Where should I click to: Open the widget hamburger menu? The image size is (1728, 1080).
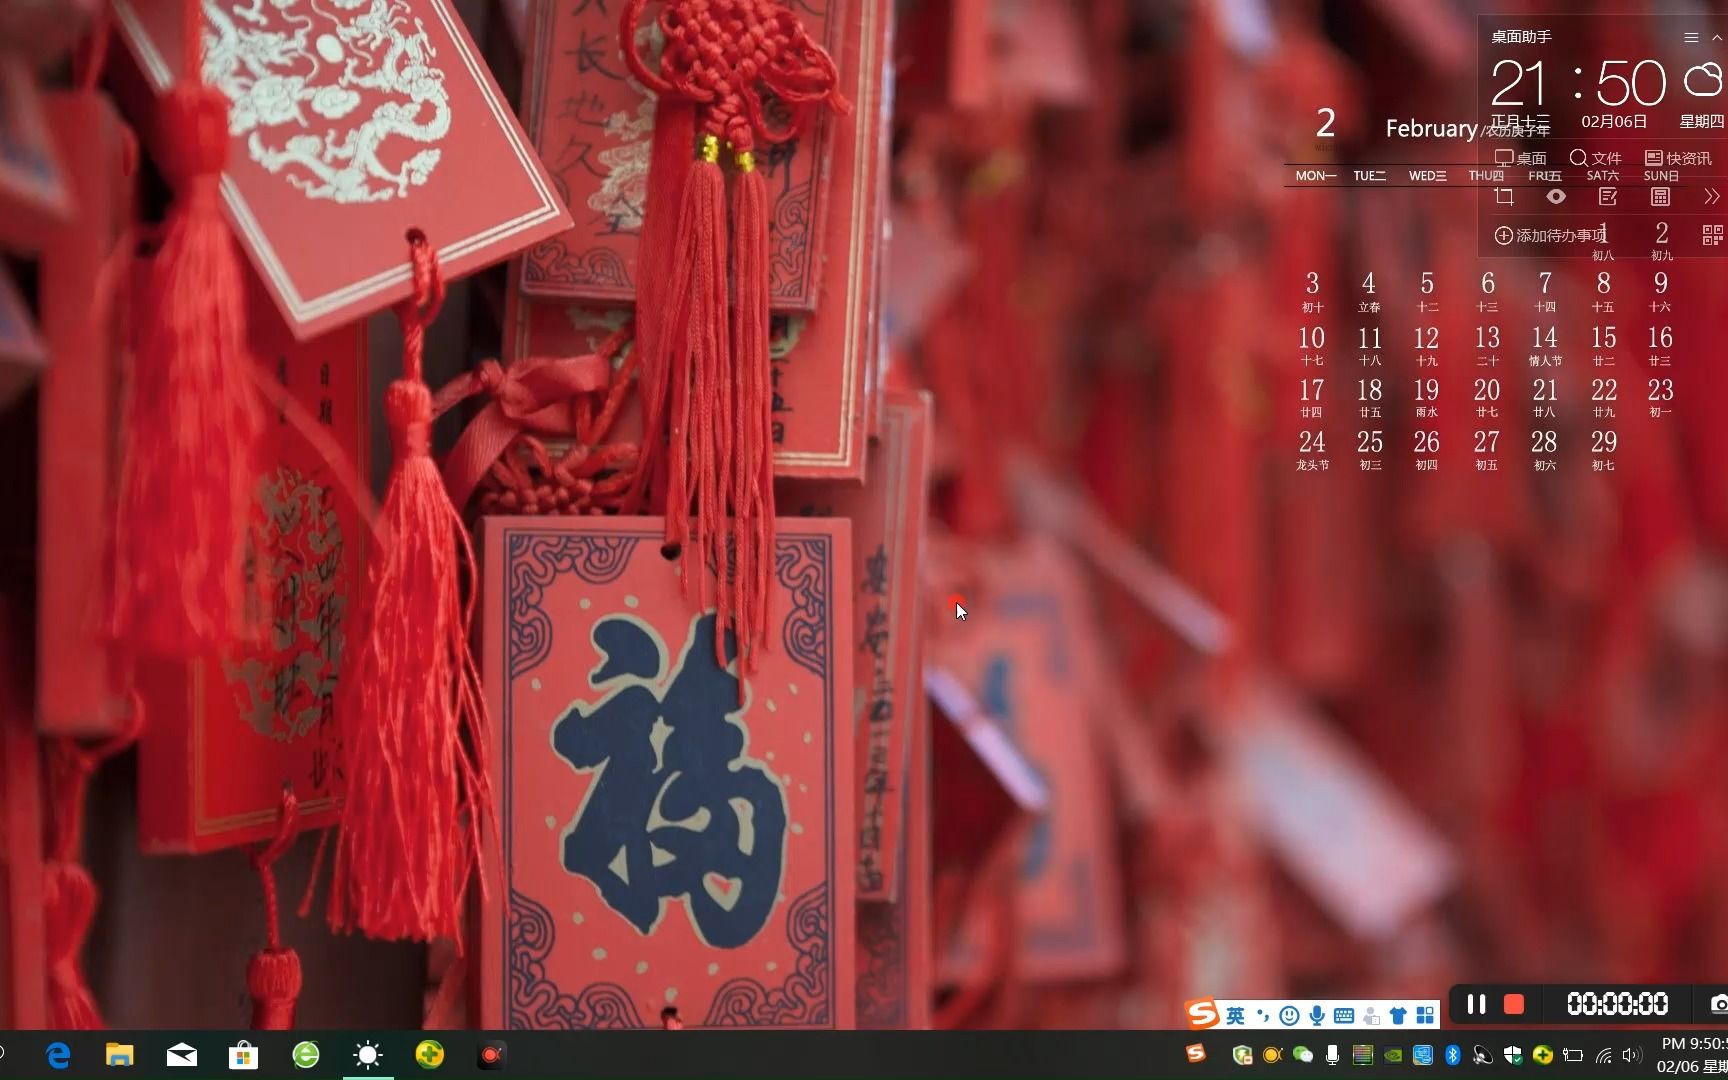tap(1692, 37)
